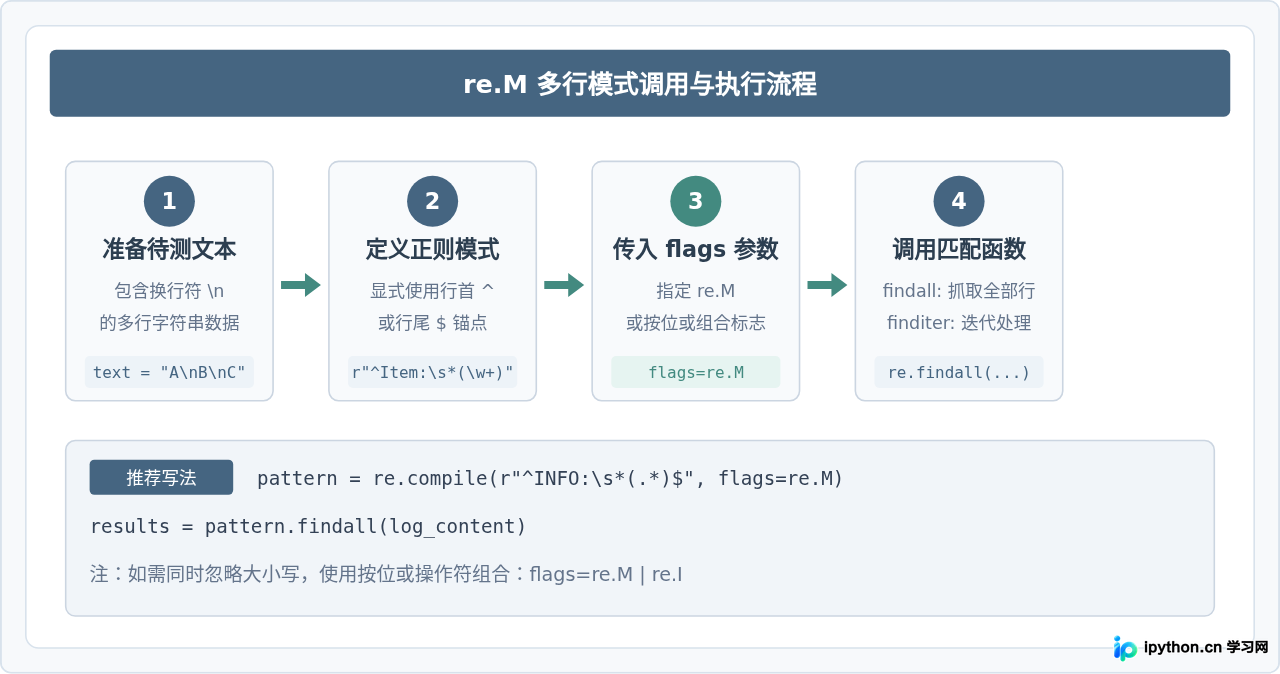
Task: Click the code chip 're.findall(...)'
Action: (959, 372)
